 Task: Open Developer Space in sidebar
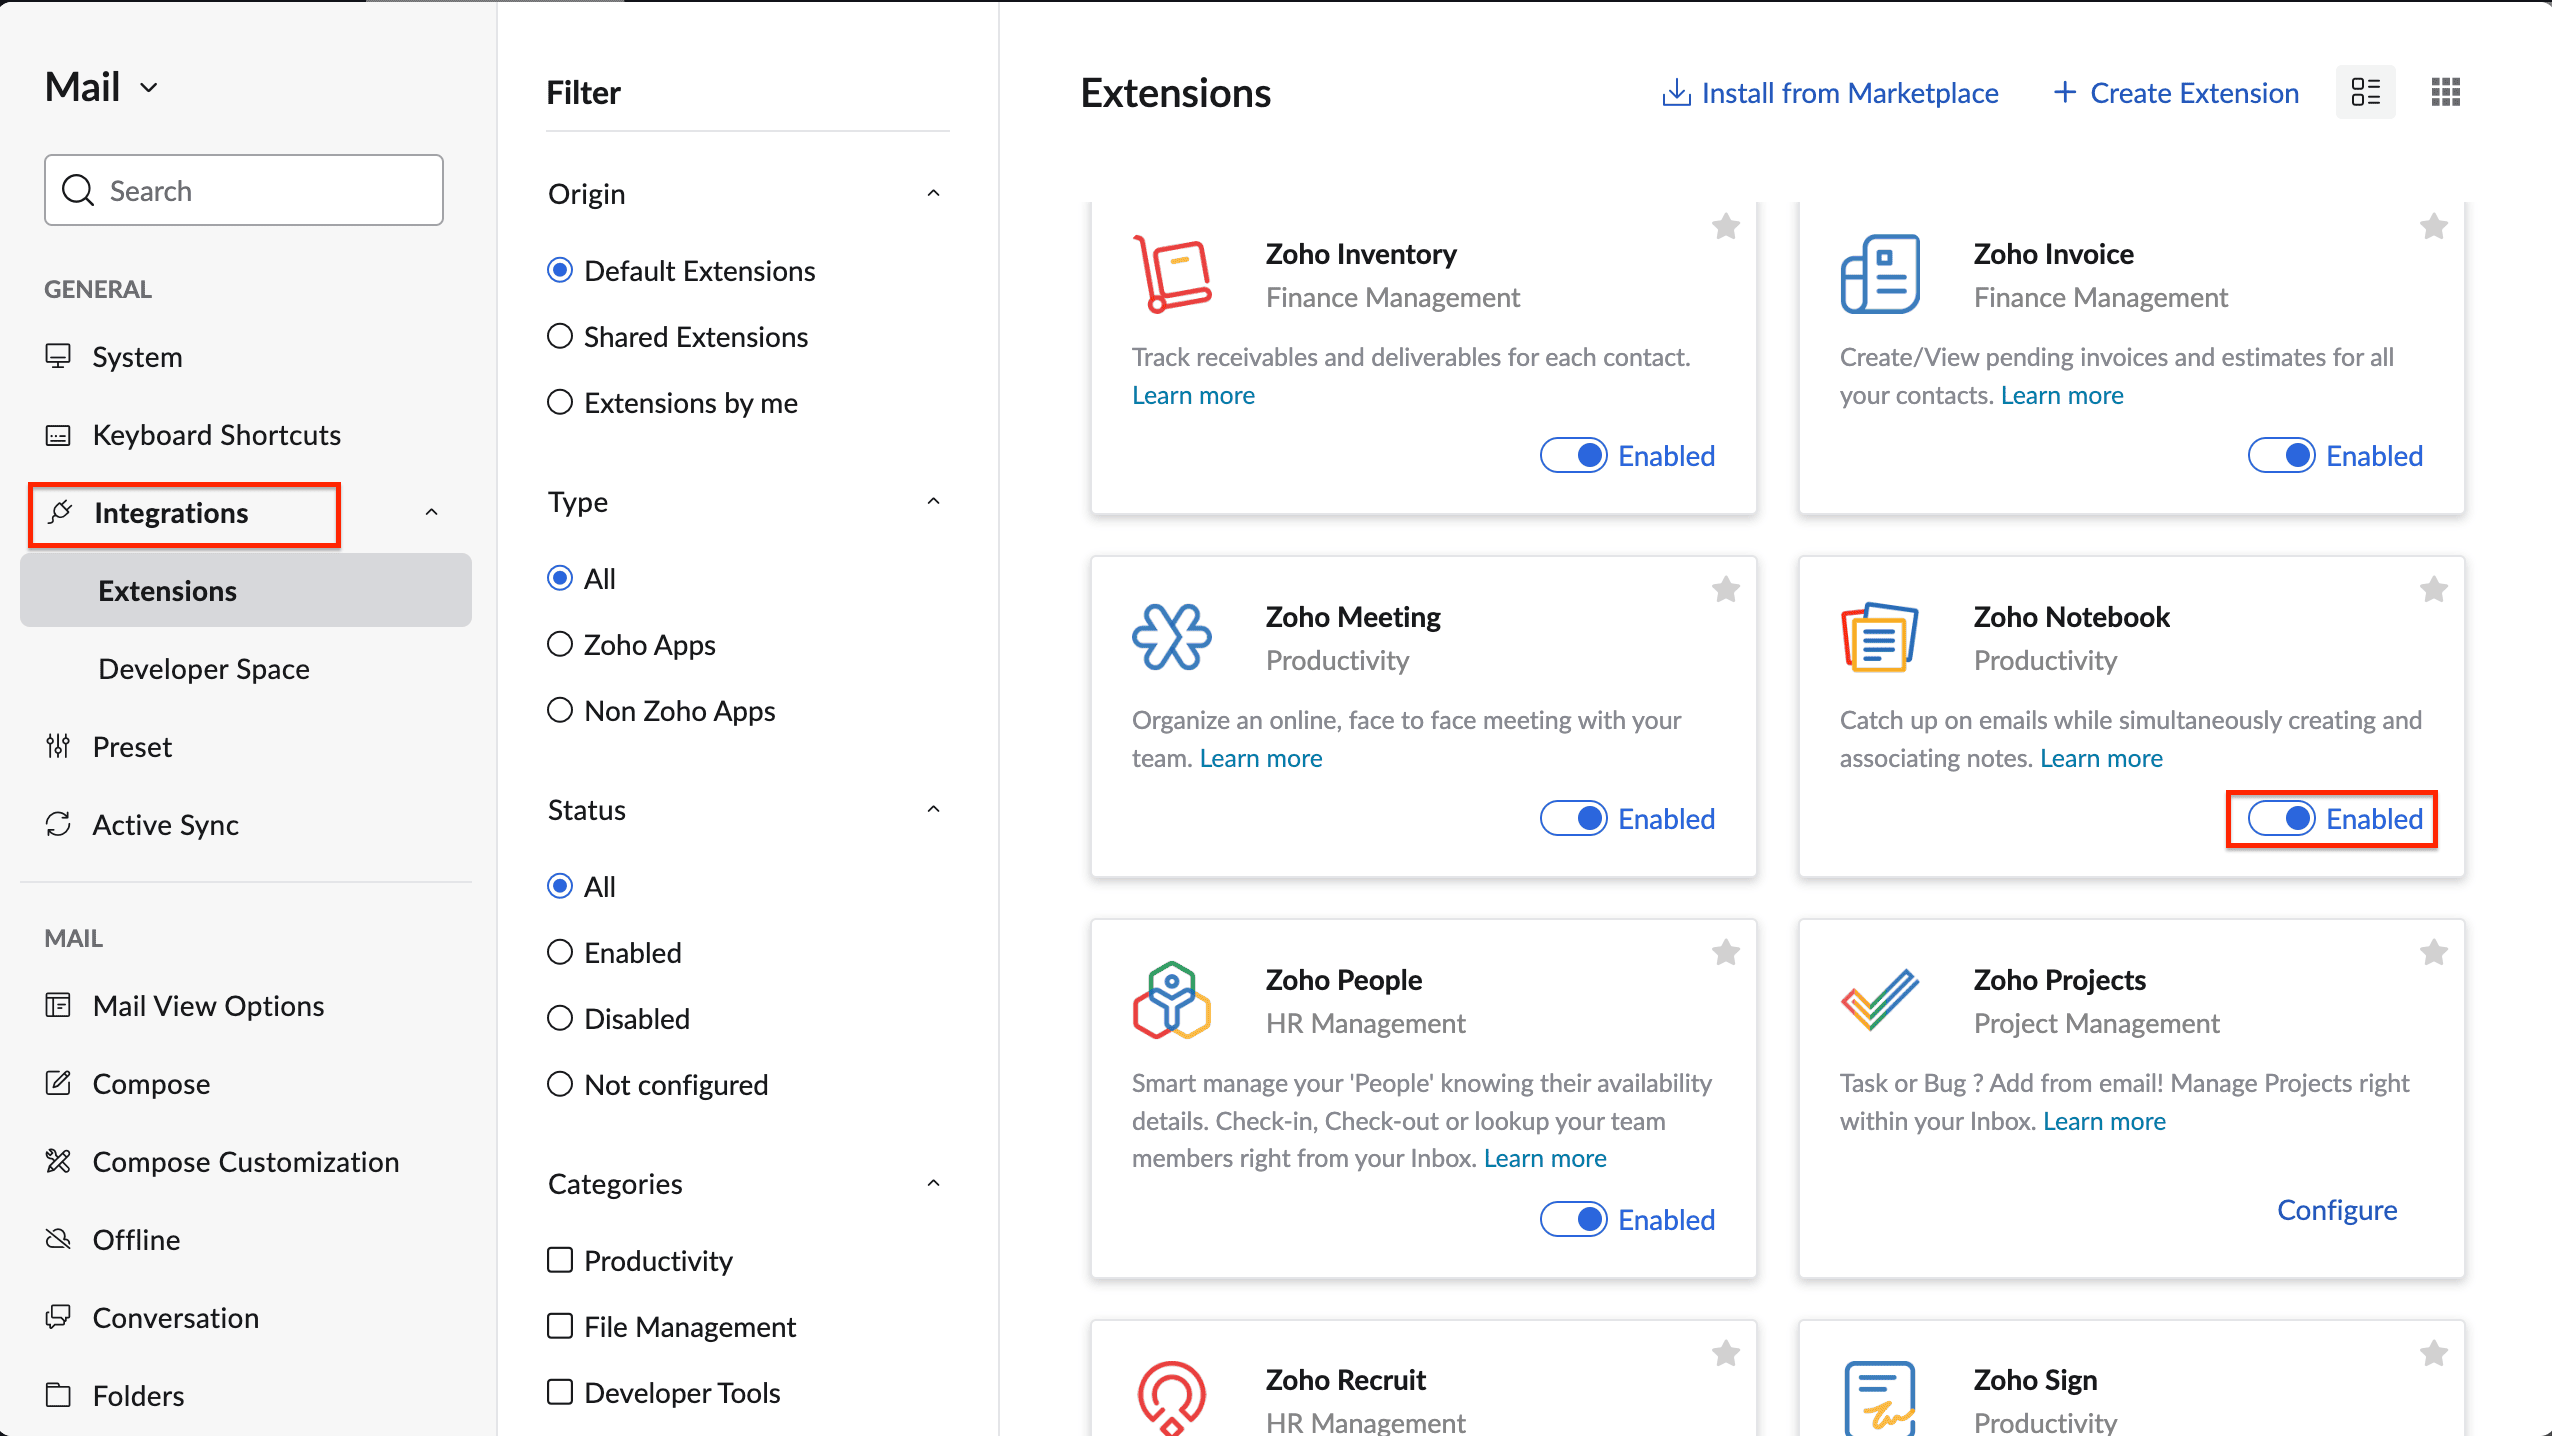(x=204, y=669)
